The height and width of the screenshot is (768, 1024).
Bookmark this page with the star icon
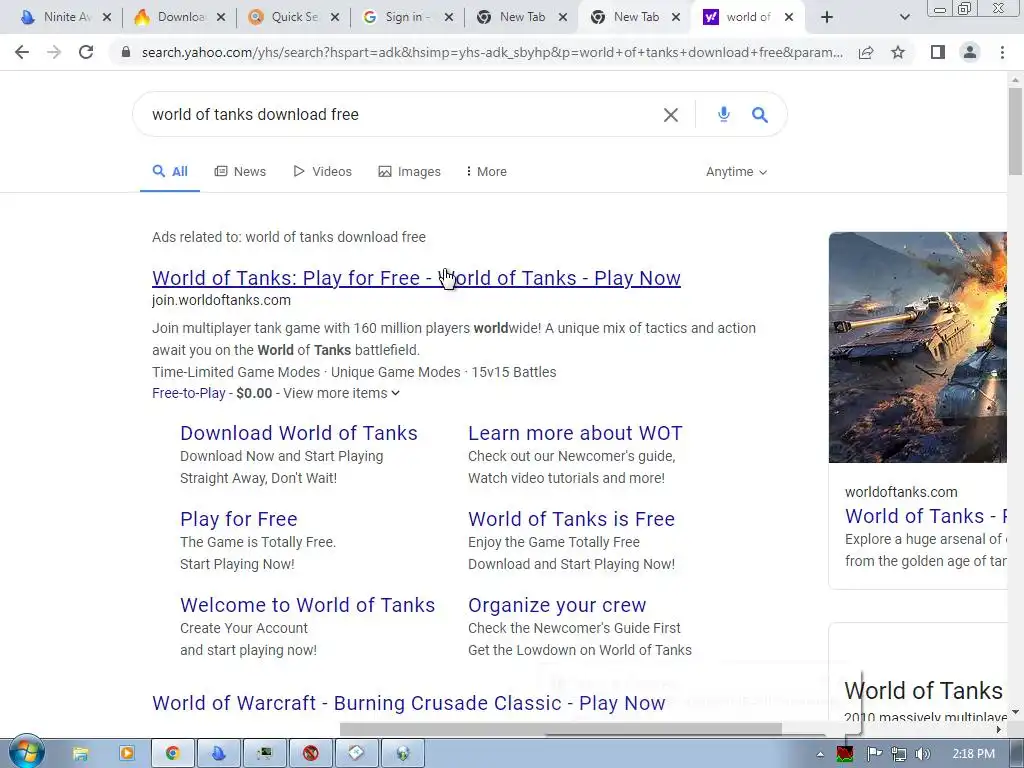click(898, 52)
